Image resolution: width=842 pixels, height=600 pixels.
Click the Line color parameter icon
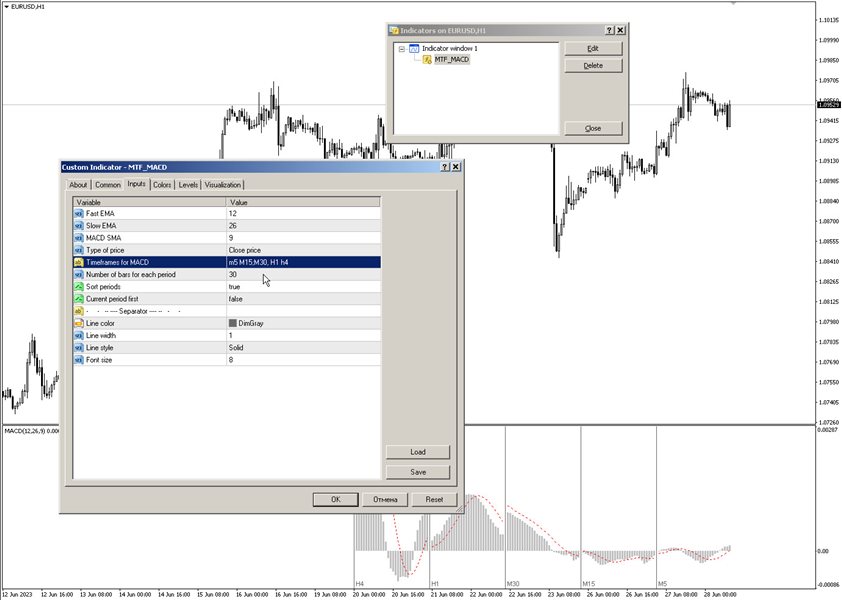coord(80,323)
